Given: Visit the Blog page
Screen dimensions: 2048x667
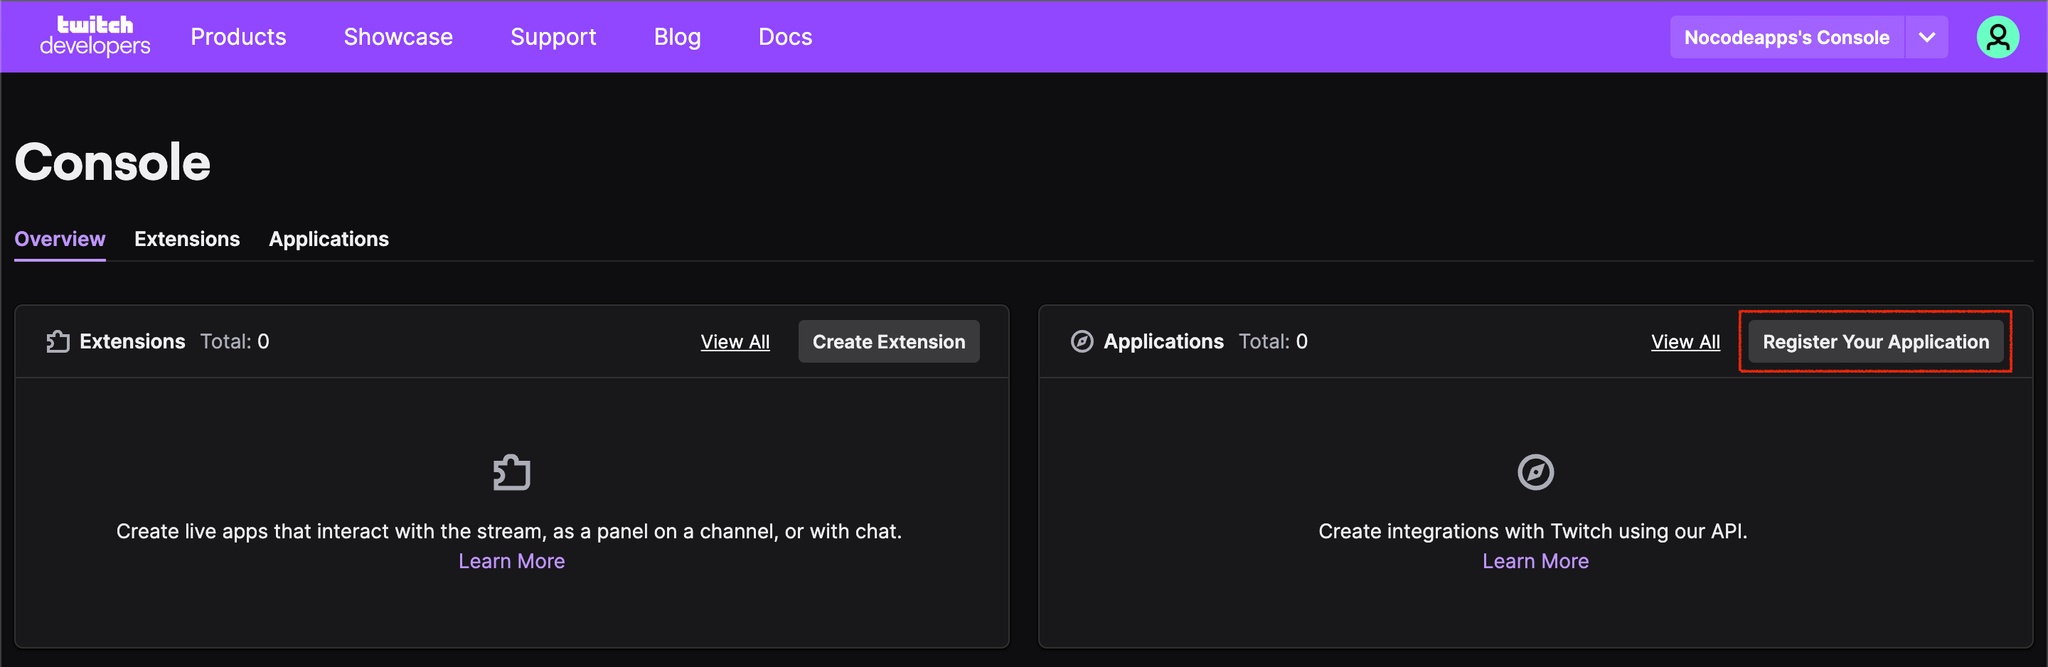Looking at the screenshot, I should (677, 37).
